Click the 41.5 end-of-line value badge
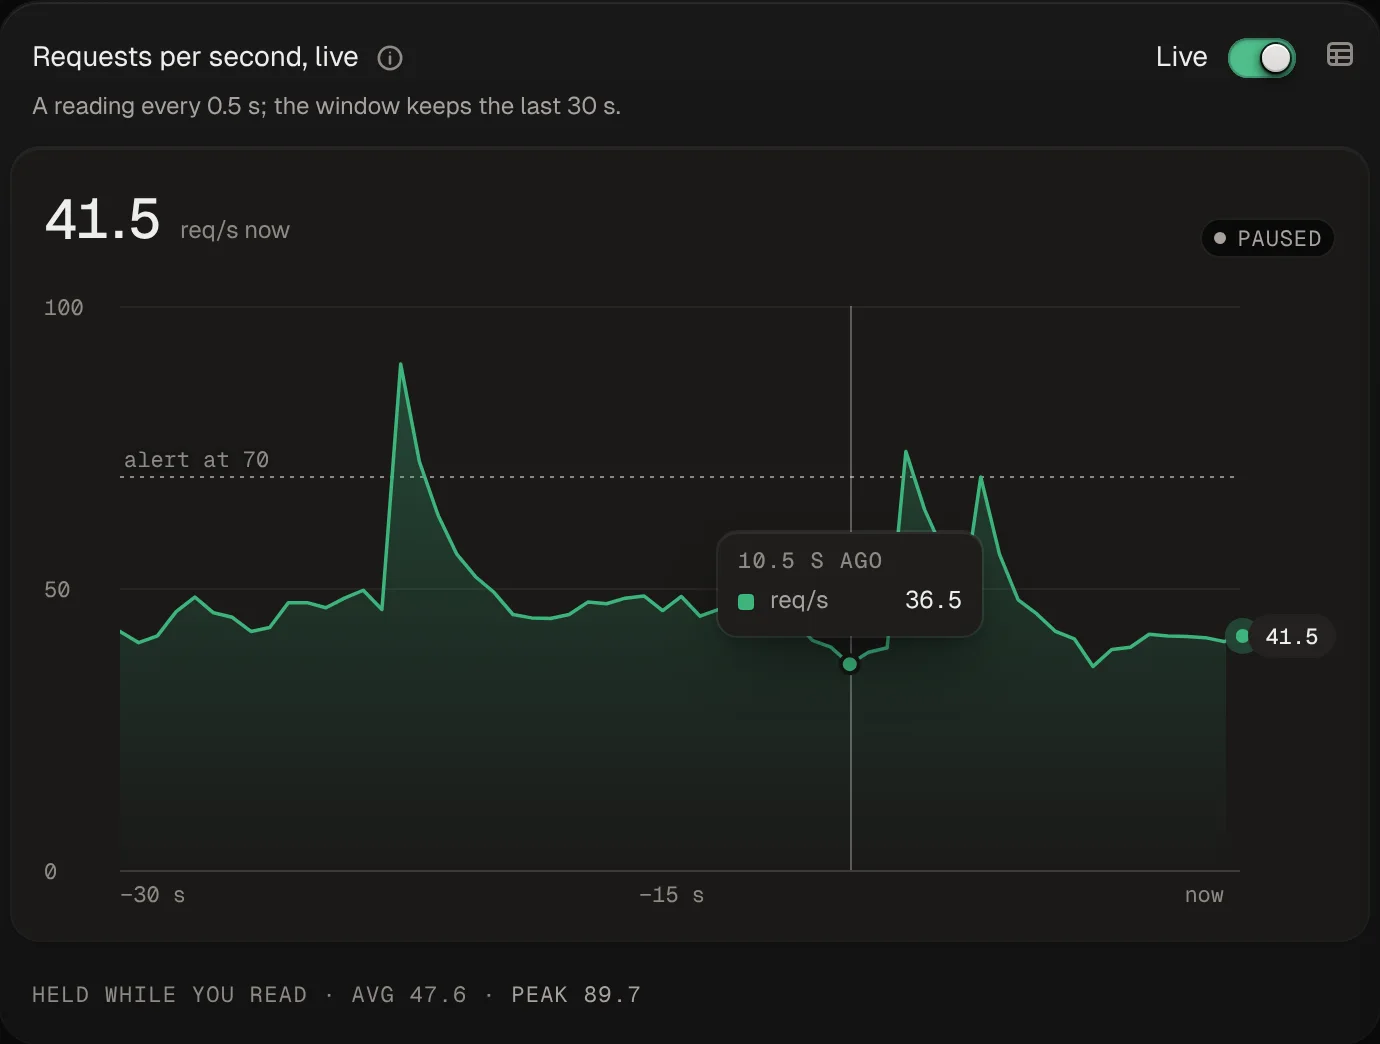The width and height of the screenshot is (1380, 1044). (1291, 636)
